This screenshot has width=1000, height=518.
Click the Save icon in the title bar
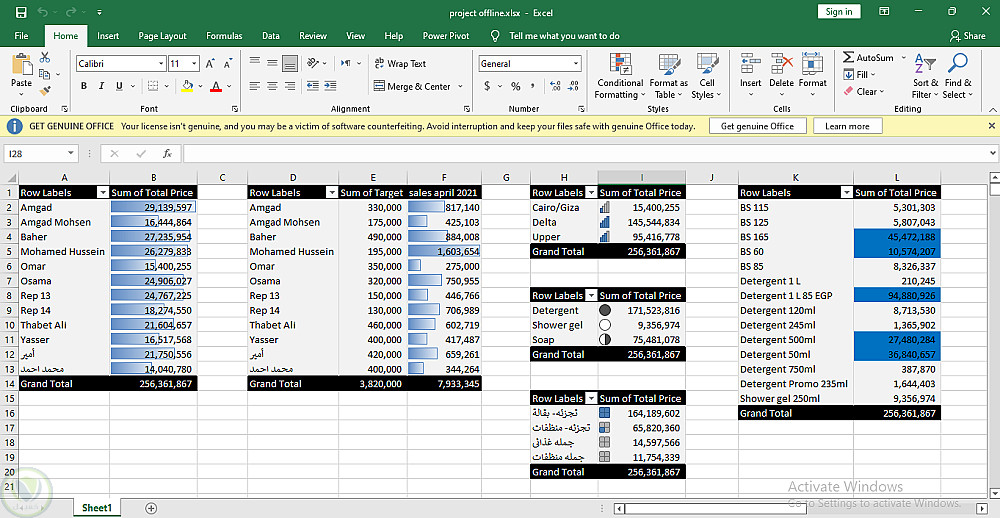20,12
